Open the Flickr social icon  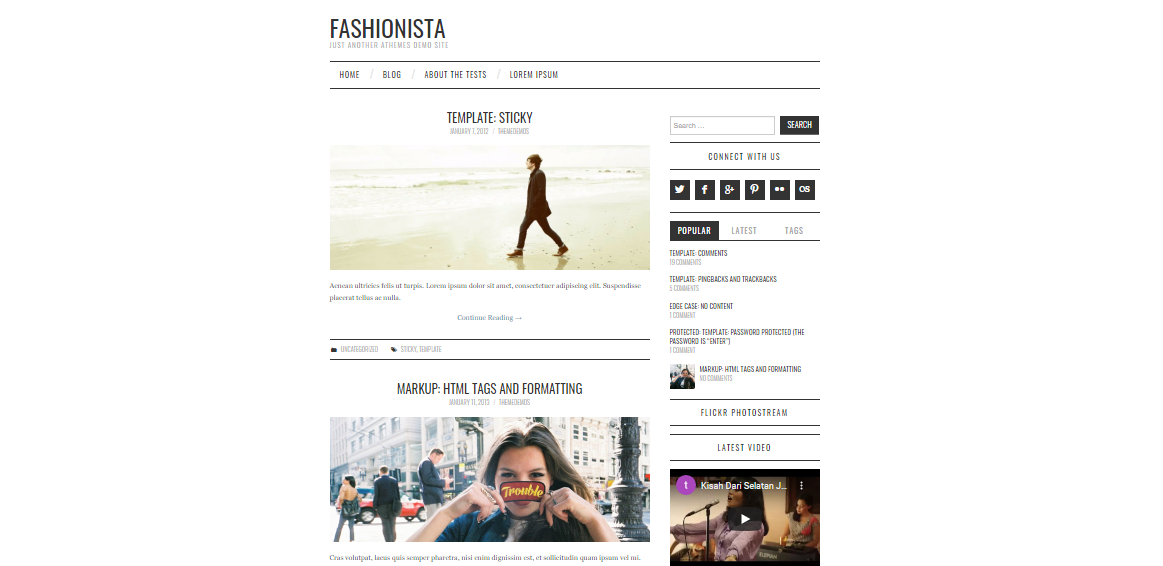780,190
